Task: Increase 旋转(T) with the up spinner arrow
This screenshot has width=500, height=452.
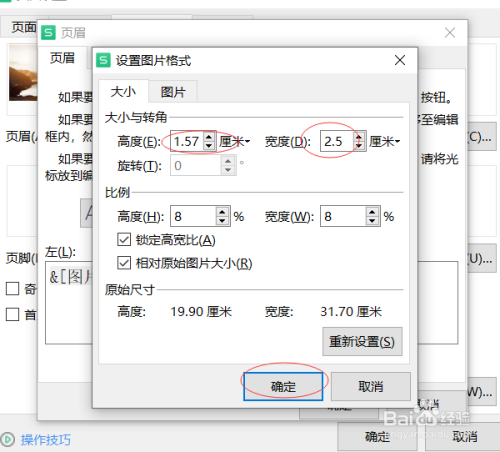Action: [228, 161]
